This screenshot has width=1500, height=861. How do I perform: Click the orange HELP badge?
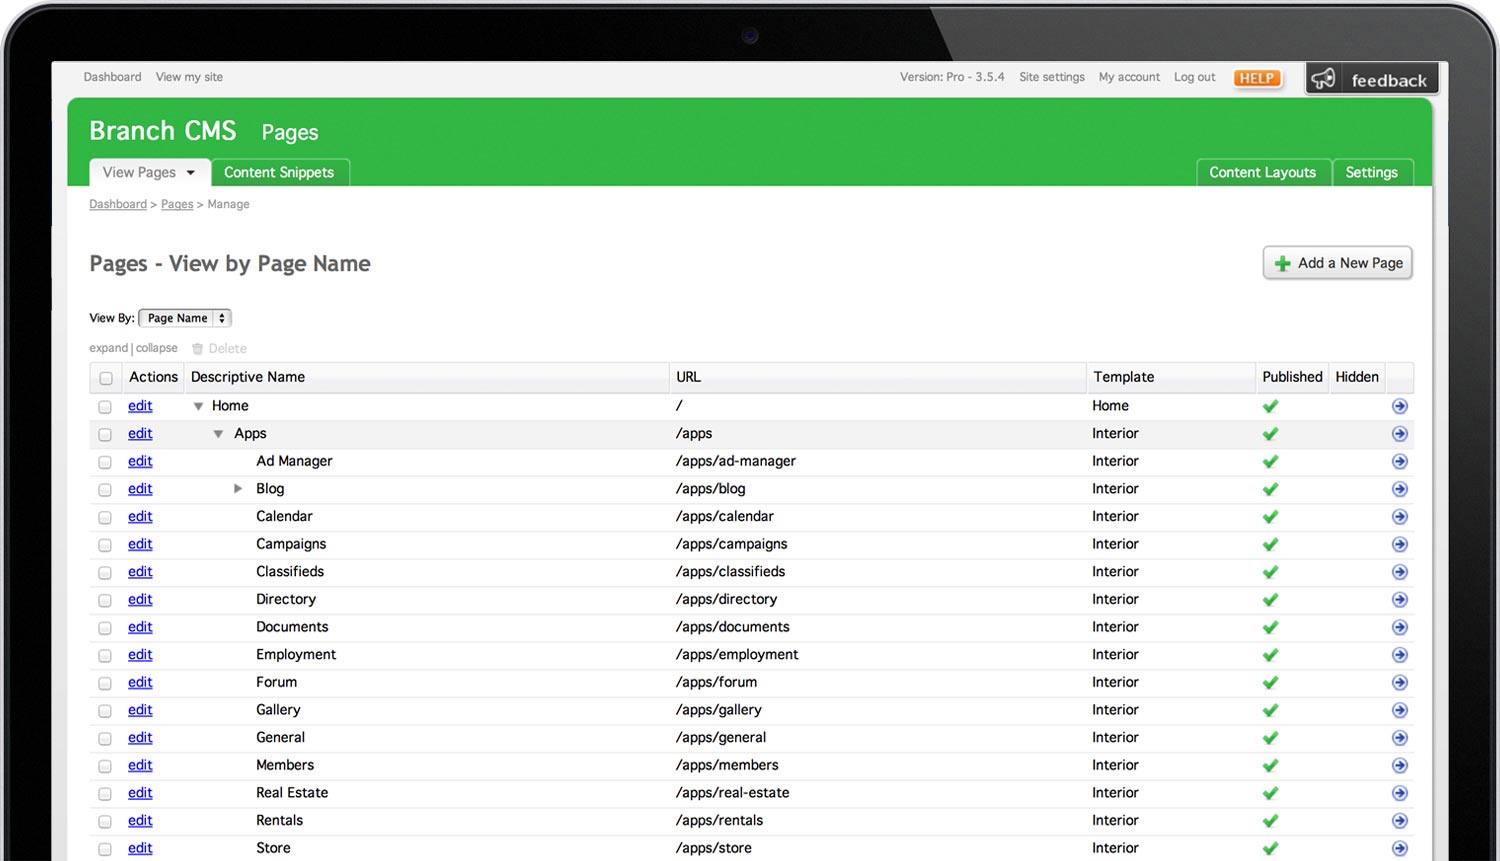(x=1257, y=78)
